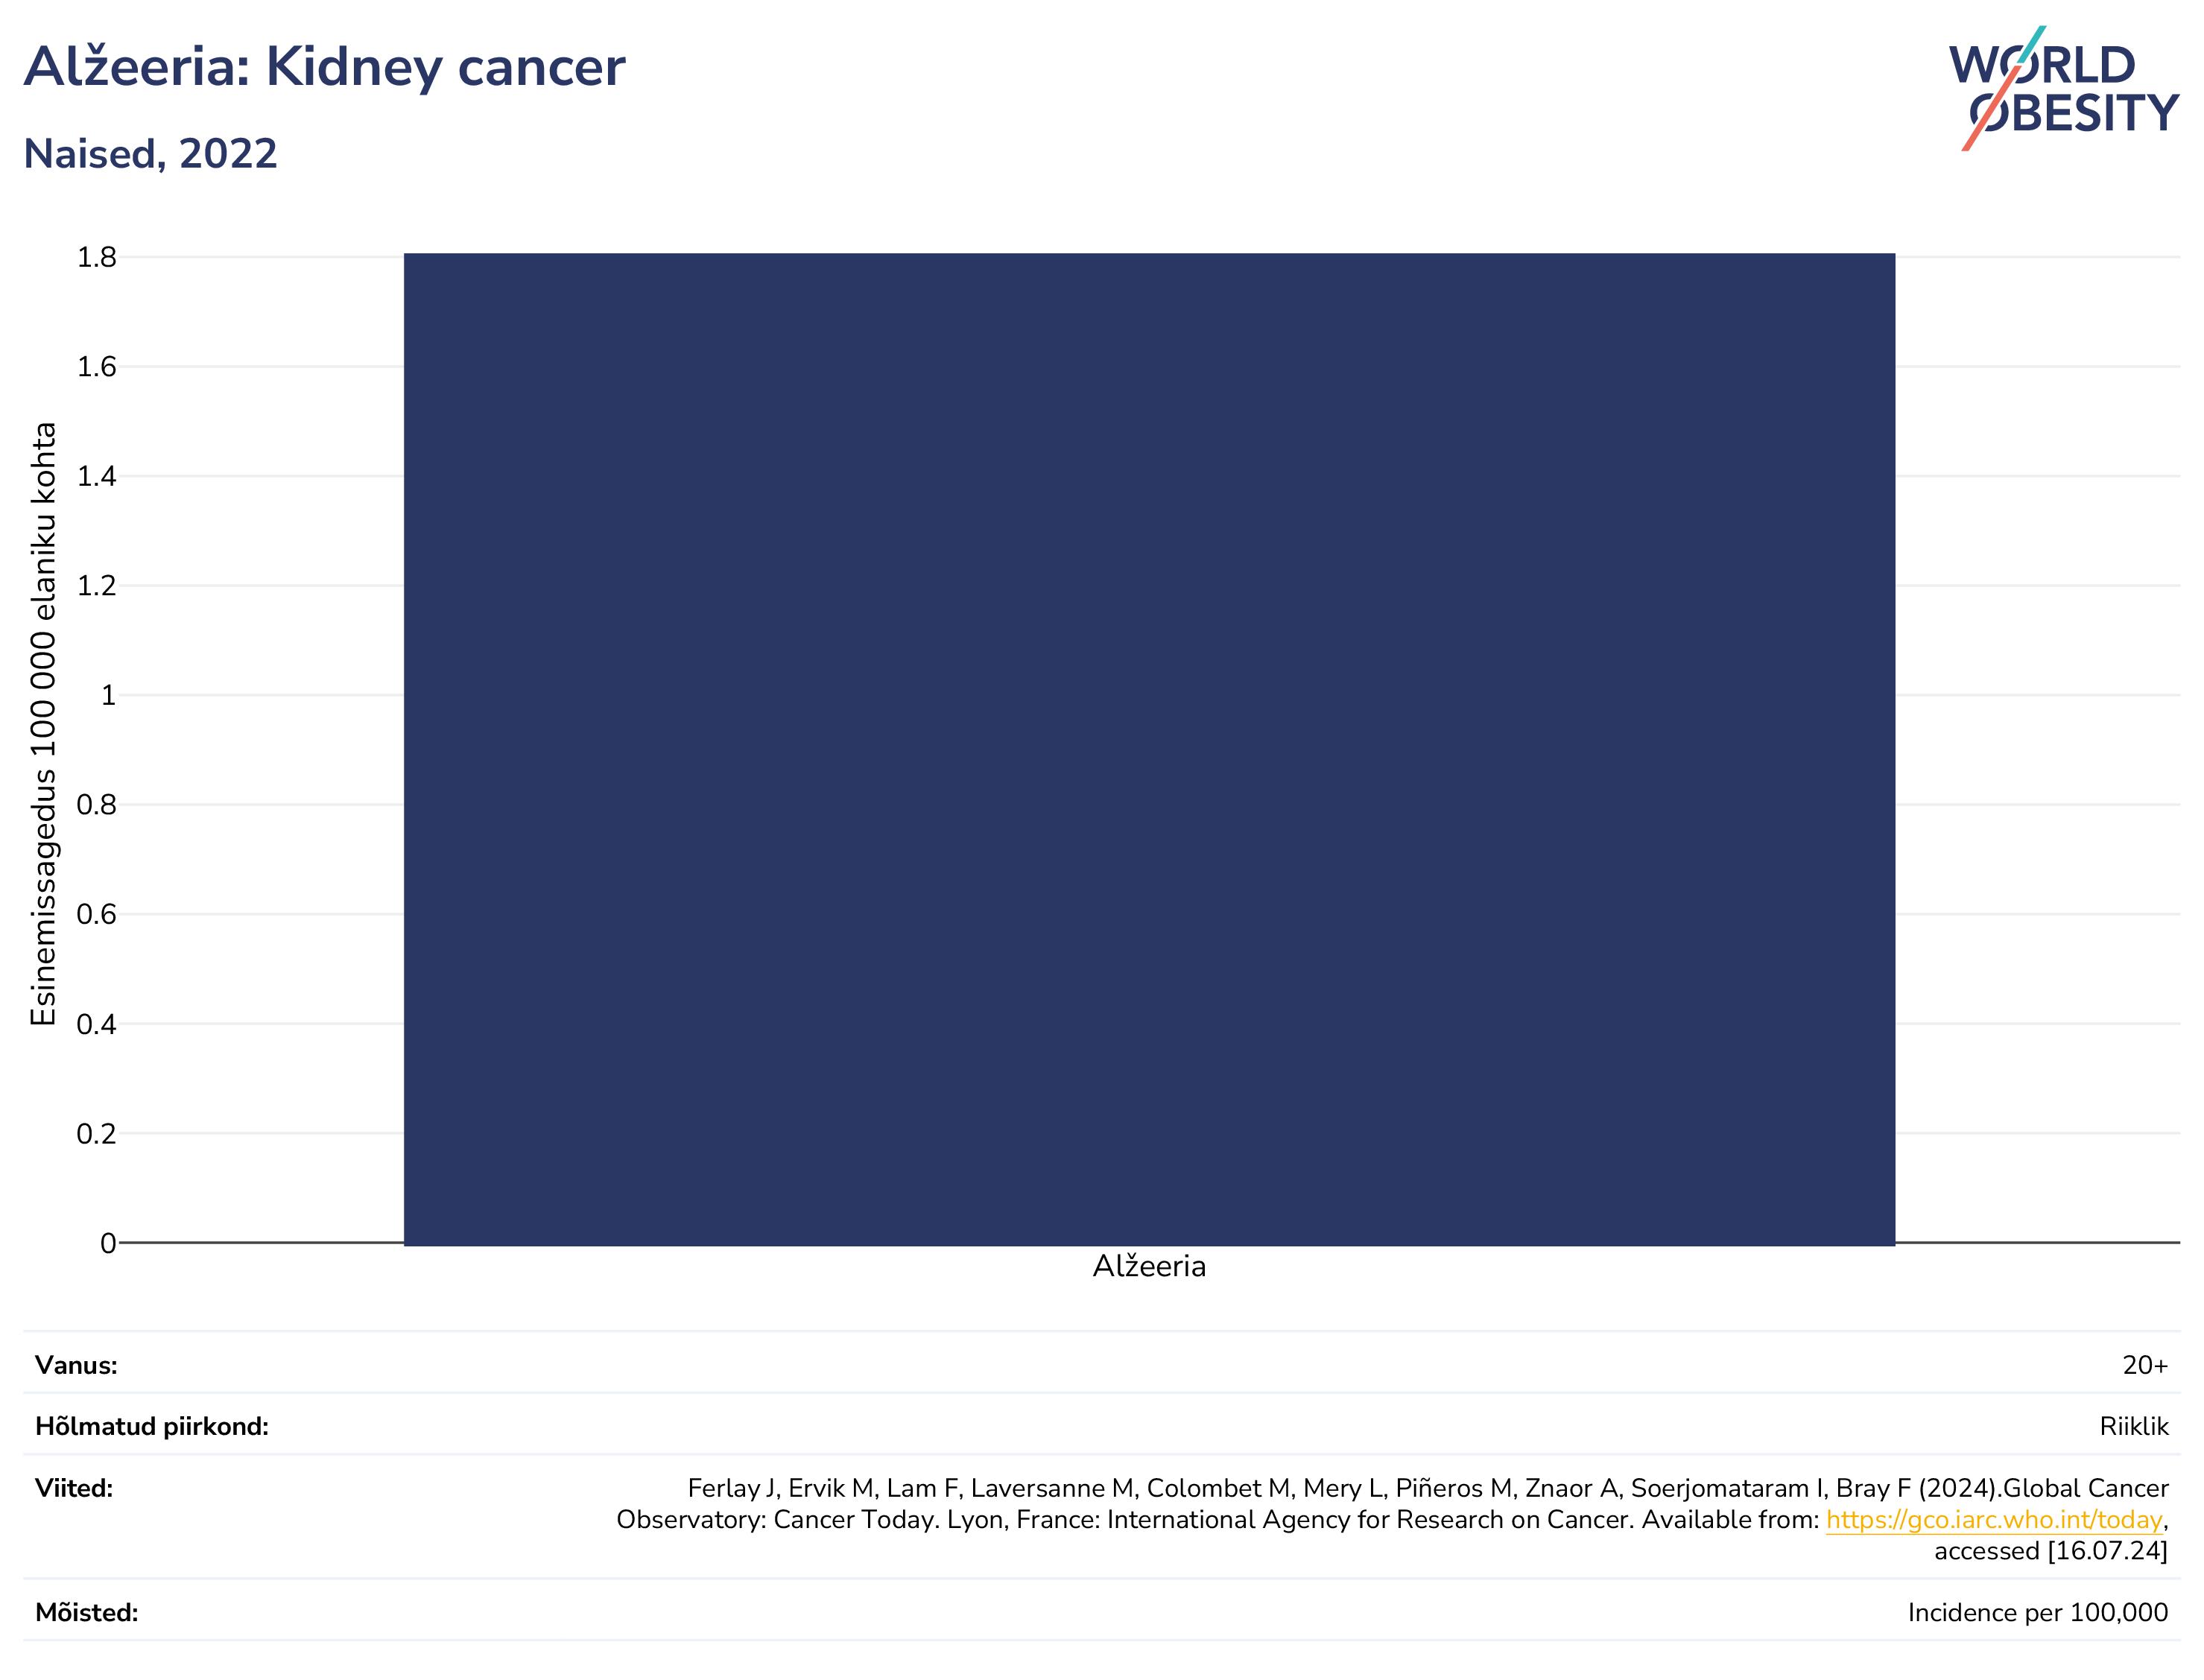Click the Mõisted row label
The width and height of the screenshot is (2204, 1680).
[x=87, y=1612]
